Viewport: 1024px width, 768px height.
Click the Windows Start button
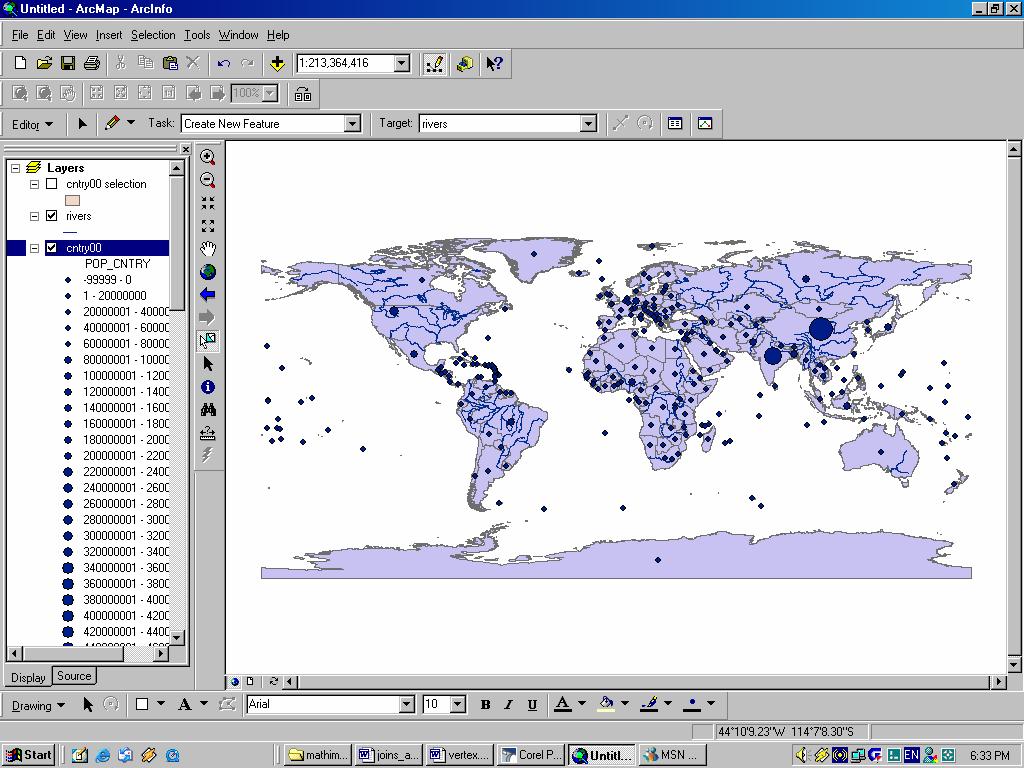pos(29,755)
